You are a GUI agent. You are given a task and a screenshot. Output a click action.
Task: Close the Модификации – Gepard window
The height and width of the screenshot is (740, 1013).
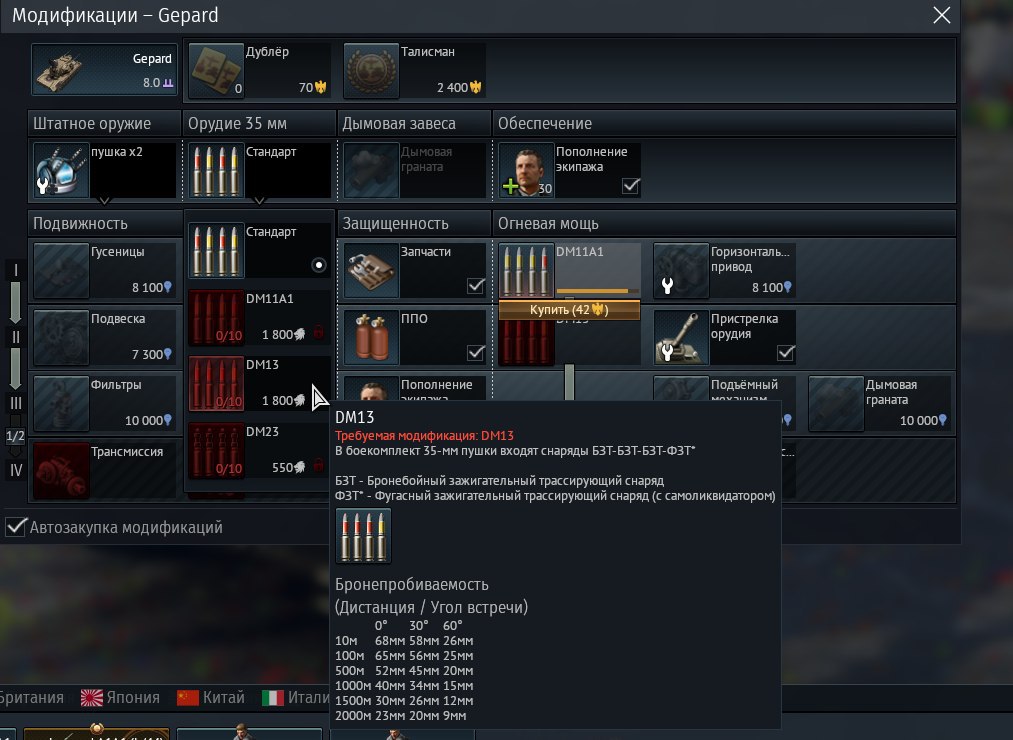941,15
